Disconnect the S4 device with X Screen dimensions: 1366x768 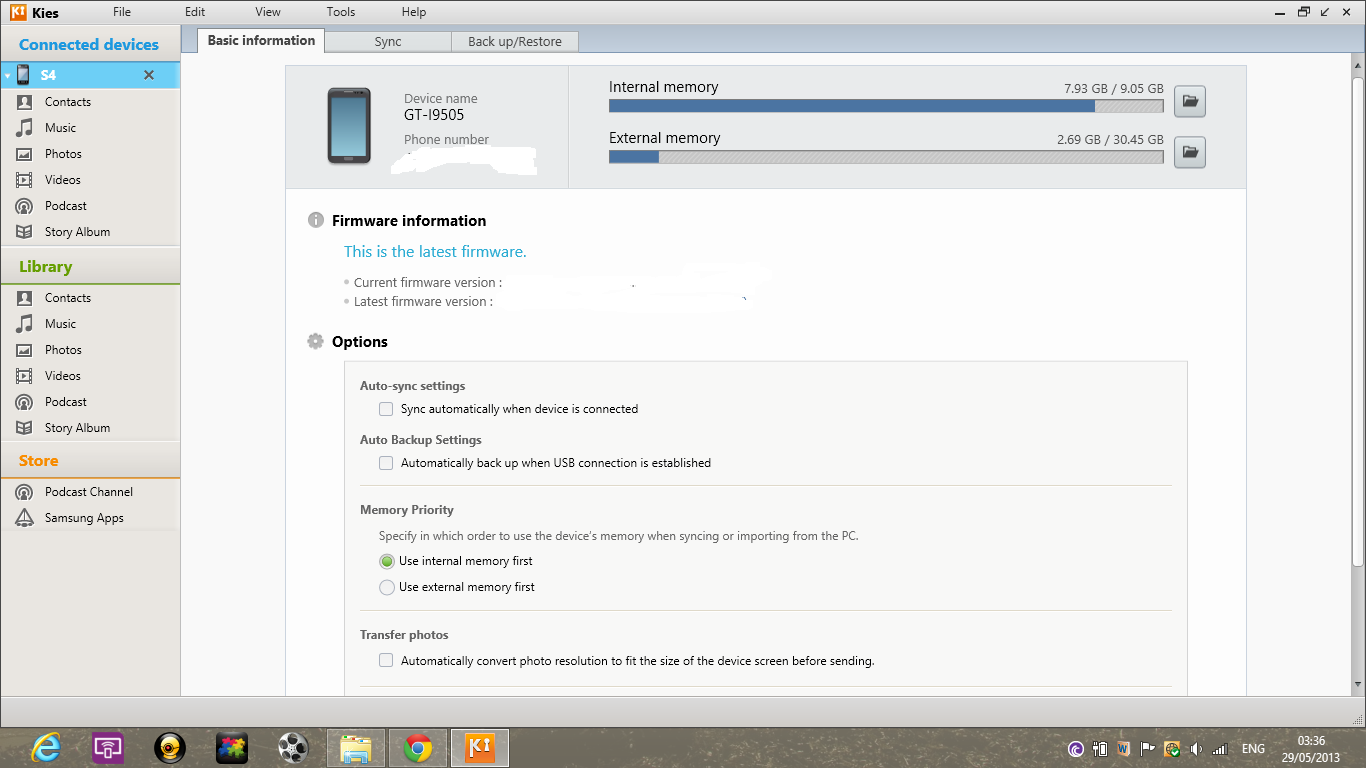point(149,75)
